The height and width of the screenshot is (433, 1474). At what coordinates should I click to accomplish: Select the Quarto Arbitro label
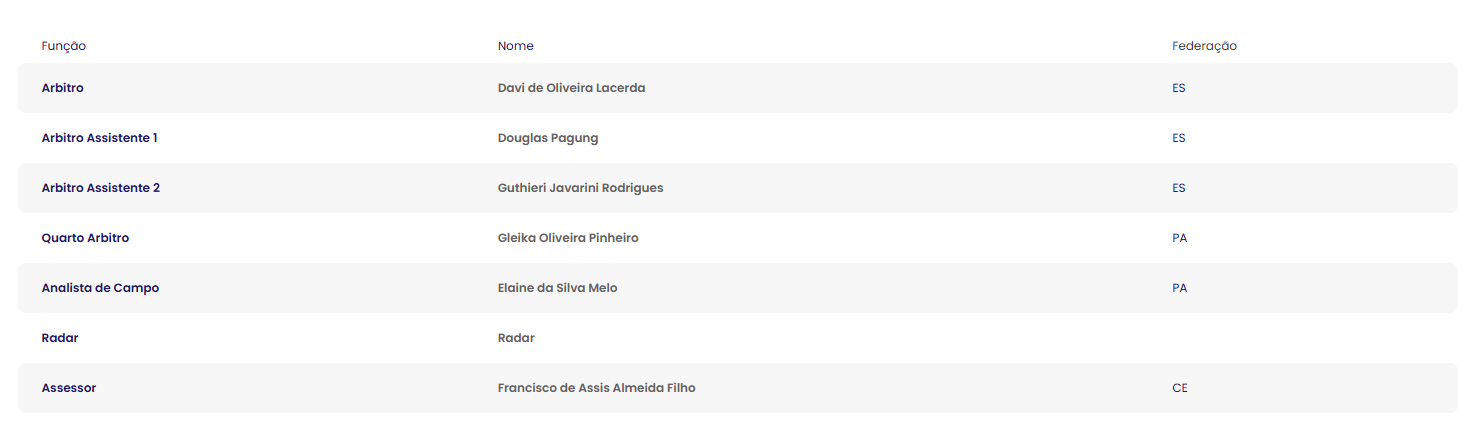tap(85, 238)
